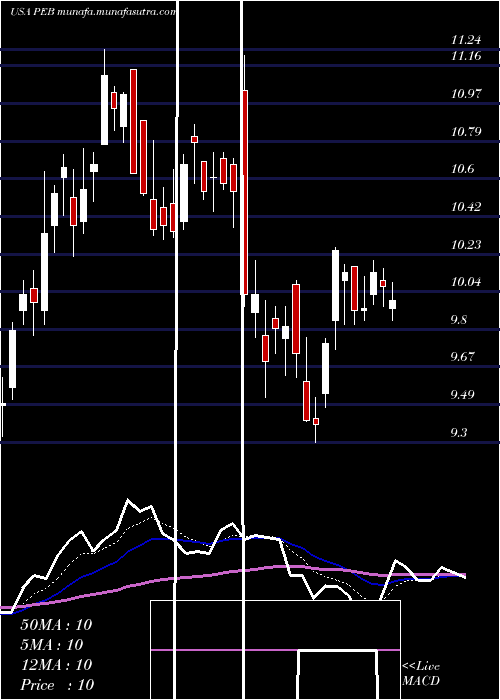This screenshot has height=700, width=500.
Task: Click the 9.49 price axis label
Action: pos(462,395)
